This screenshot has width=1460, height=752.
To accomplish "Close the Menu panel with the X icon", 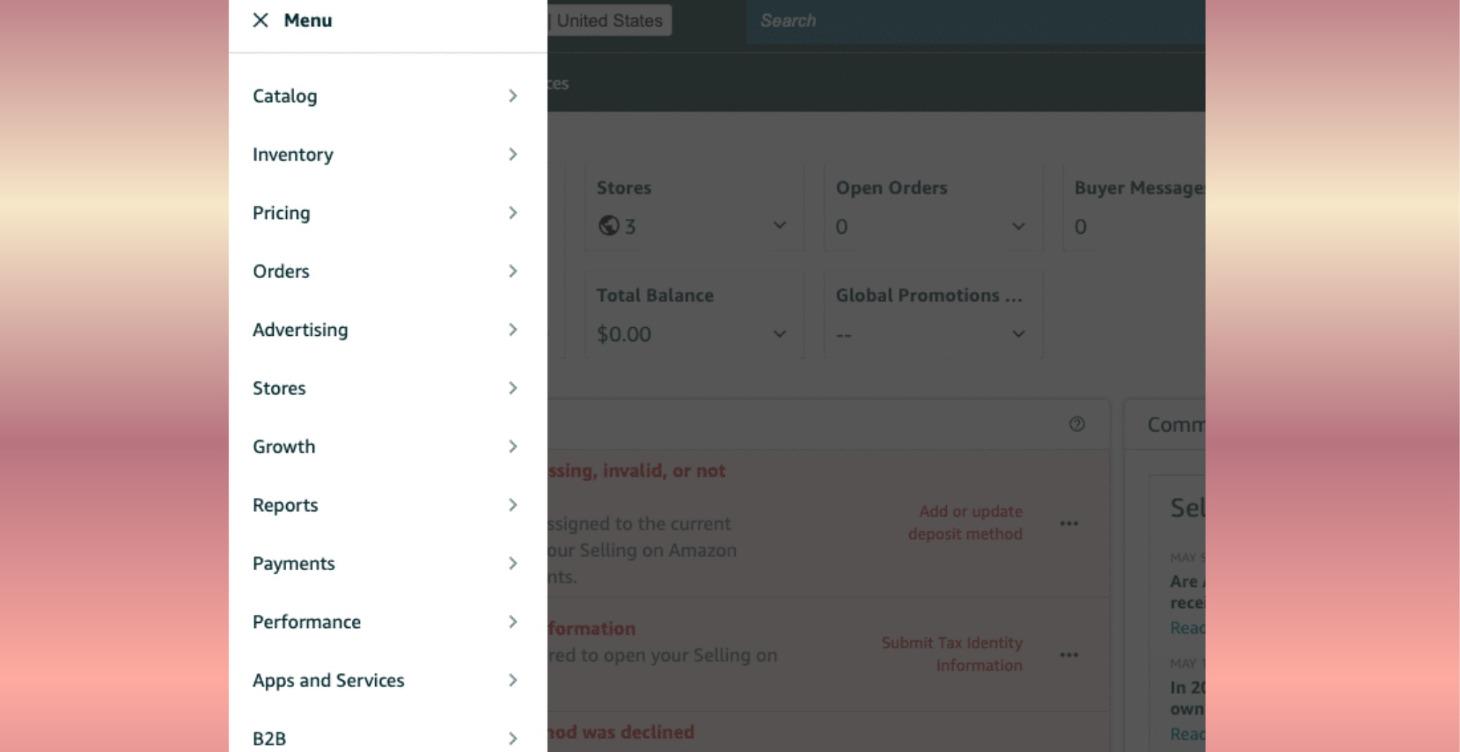I will [x=260, y=20].
